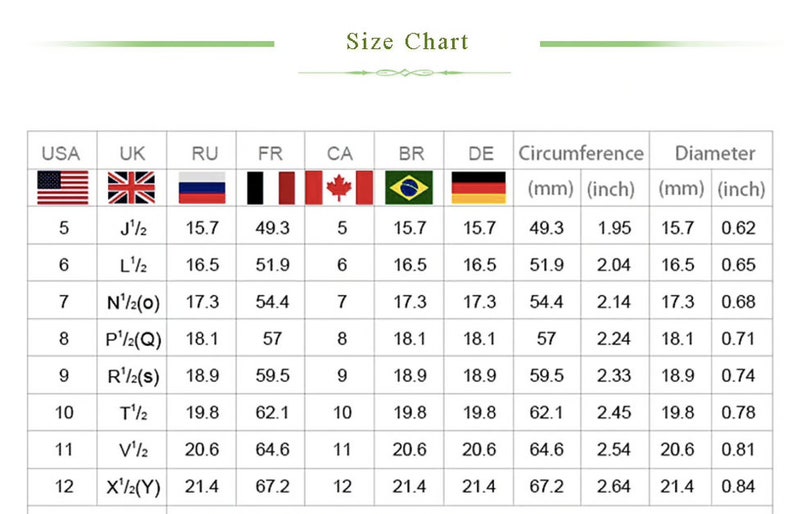Click the French flag icon
The height and width of the screenshot is (514, 794).
[x=271, y=188]
